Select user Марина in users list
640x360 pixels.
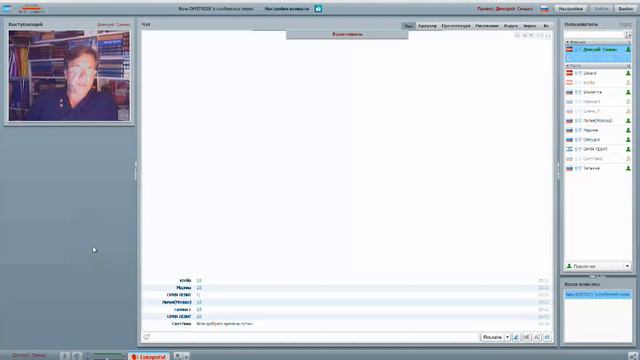pos(598,130)
